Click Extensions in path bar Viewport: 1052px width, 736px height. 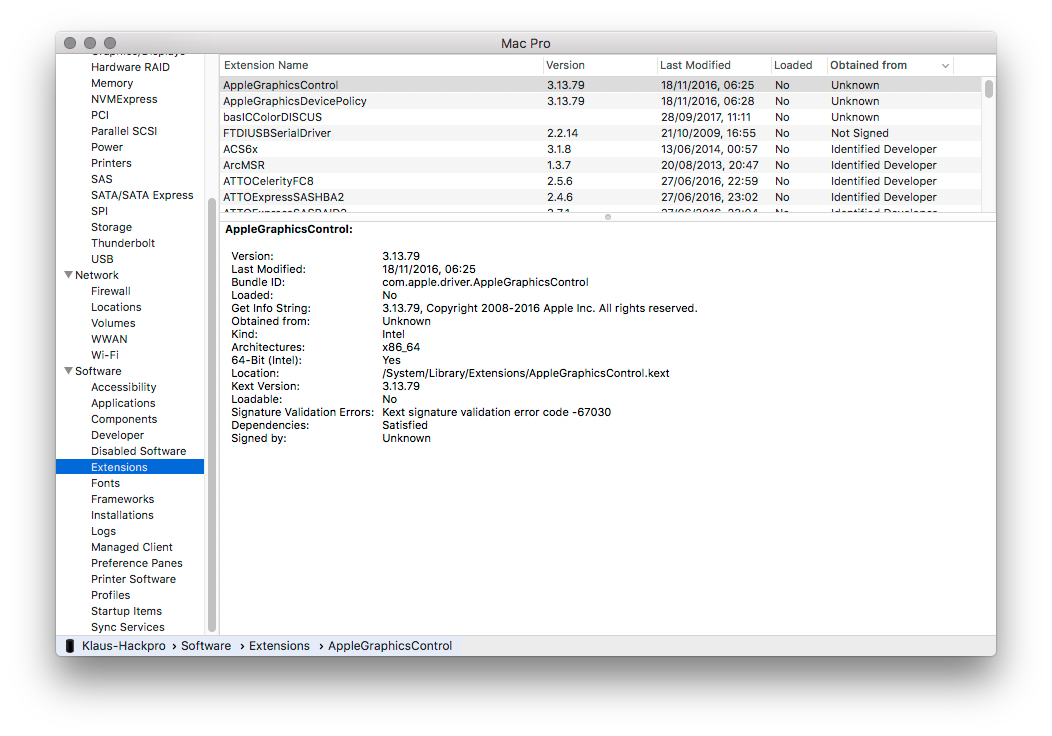pyautogui.click(x=279, y=645)
